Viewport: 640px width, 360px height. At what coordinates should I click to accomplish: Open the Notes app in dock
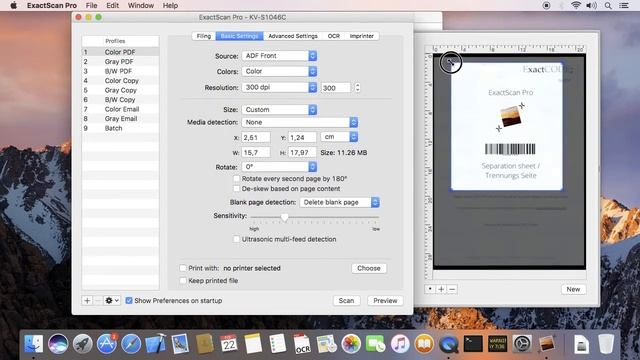[x=253, y=344]
